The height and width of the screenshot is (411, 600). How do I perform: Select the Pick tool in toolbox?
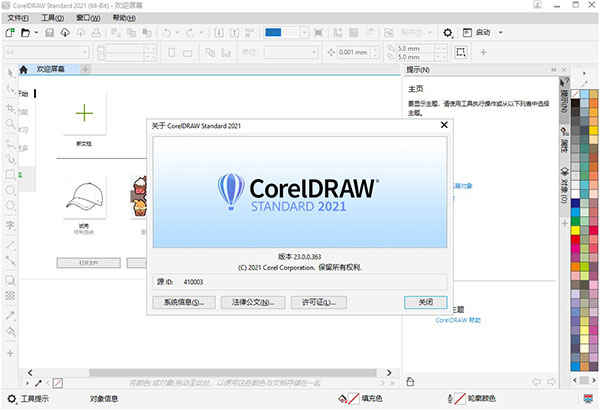tap(10, 72)
